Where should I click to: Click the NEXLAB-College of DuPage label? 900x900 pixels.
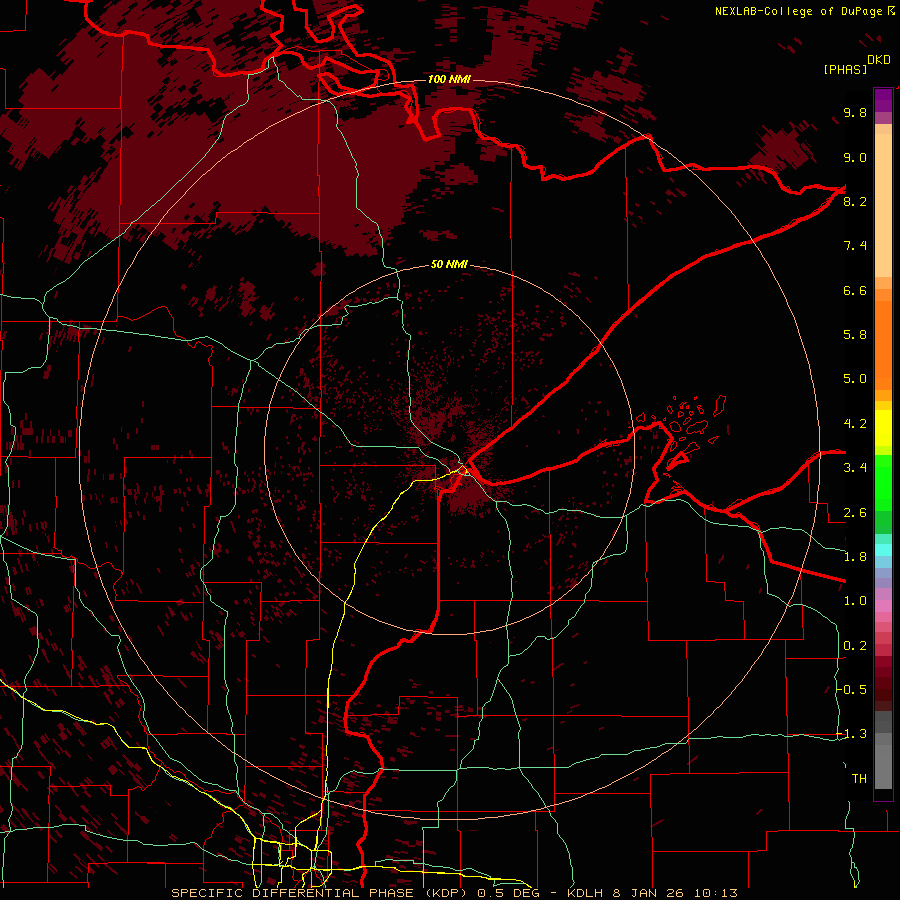click(799, 11)
